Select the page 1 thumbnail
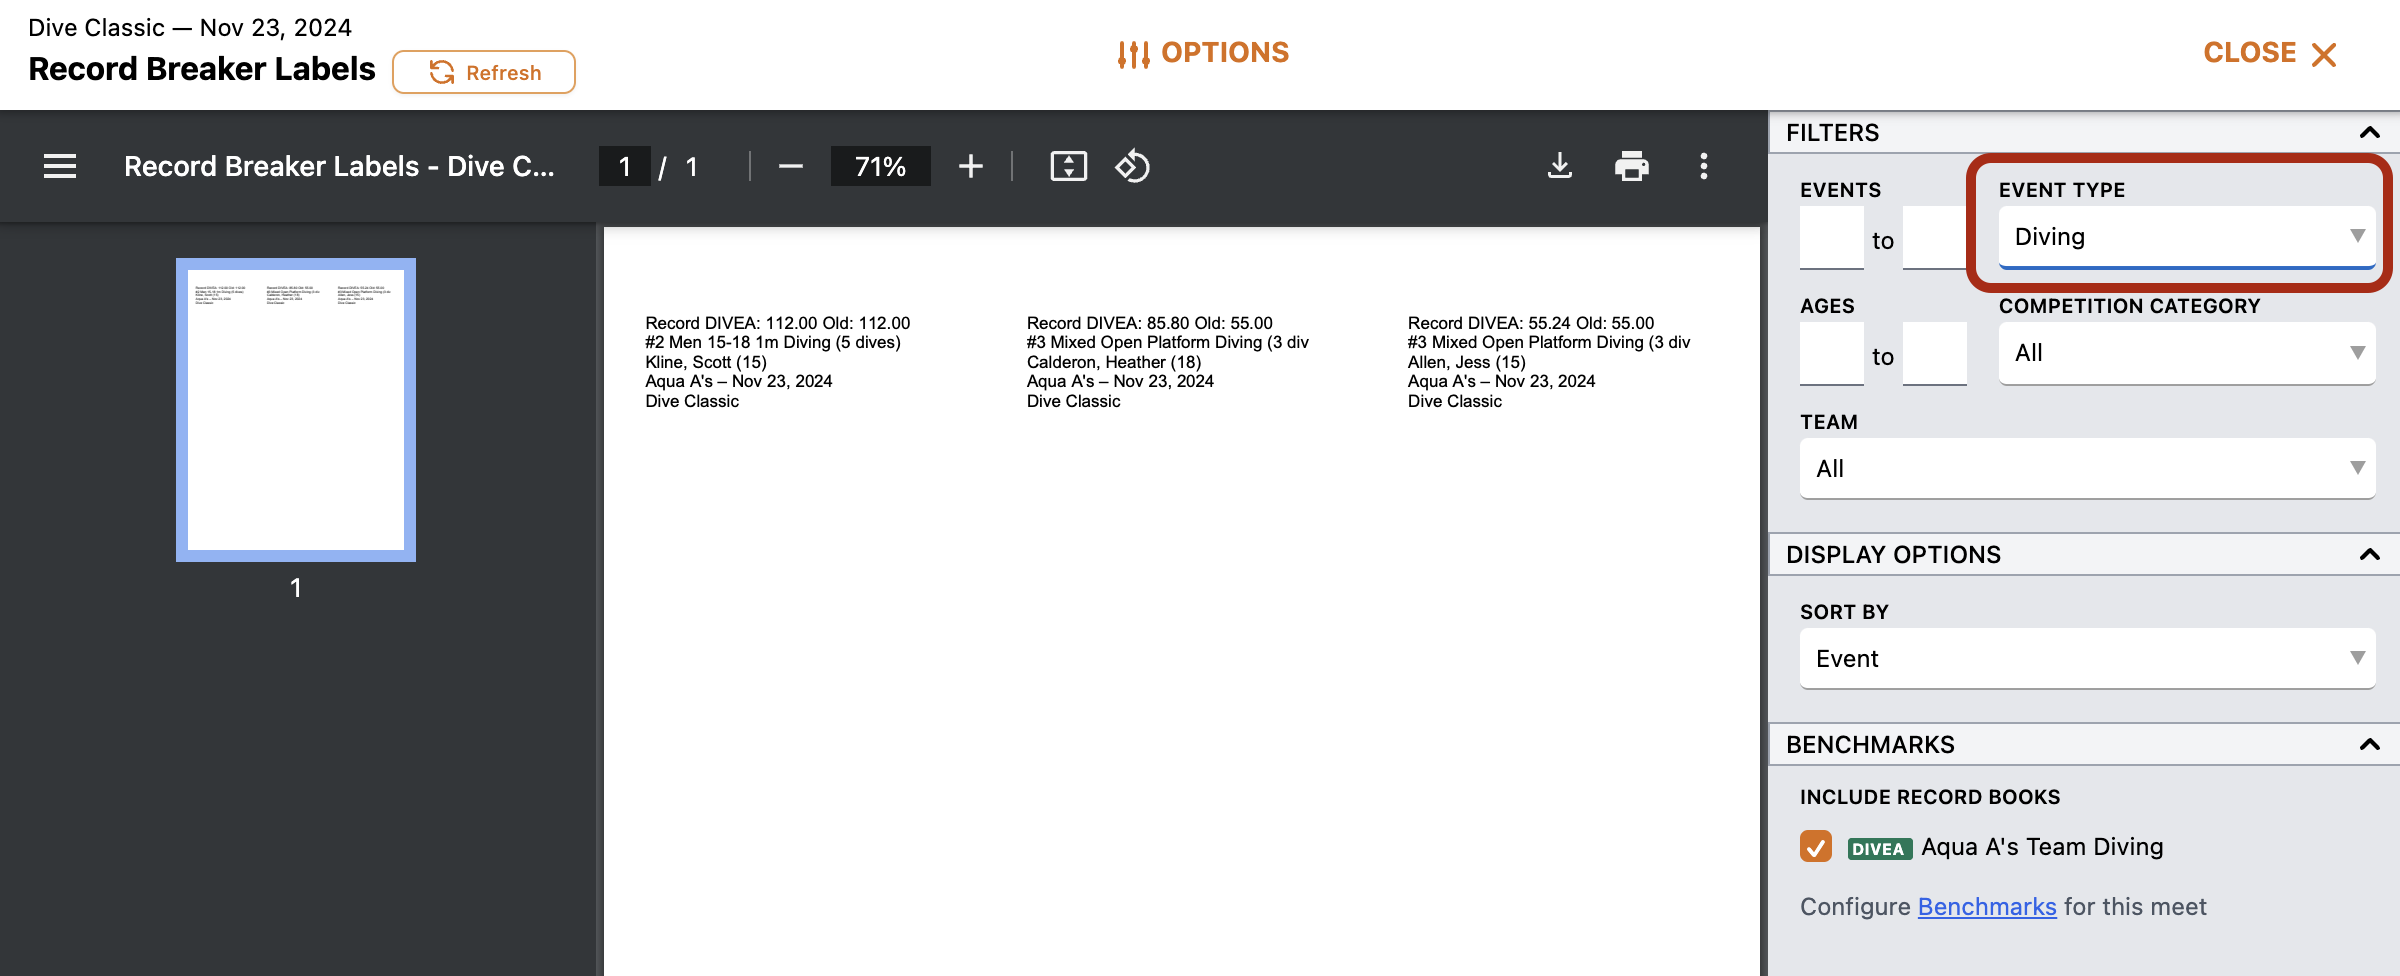 pyautogui.click(x=296, y=410)
